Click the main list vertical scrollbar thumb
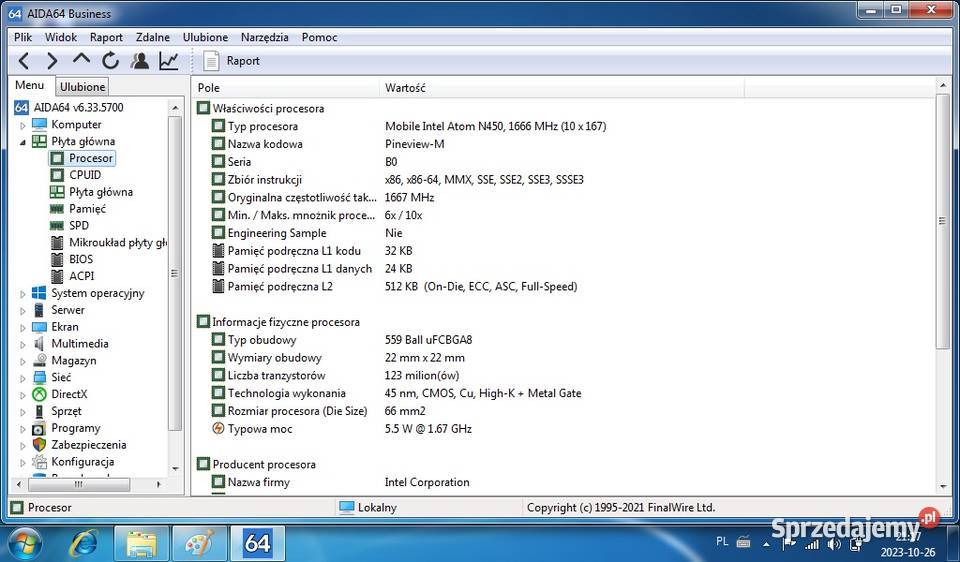 942,222
